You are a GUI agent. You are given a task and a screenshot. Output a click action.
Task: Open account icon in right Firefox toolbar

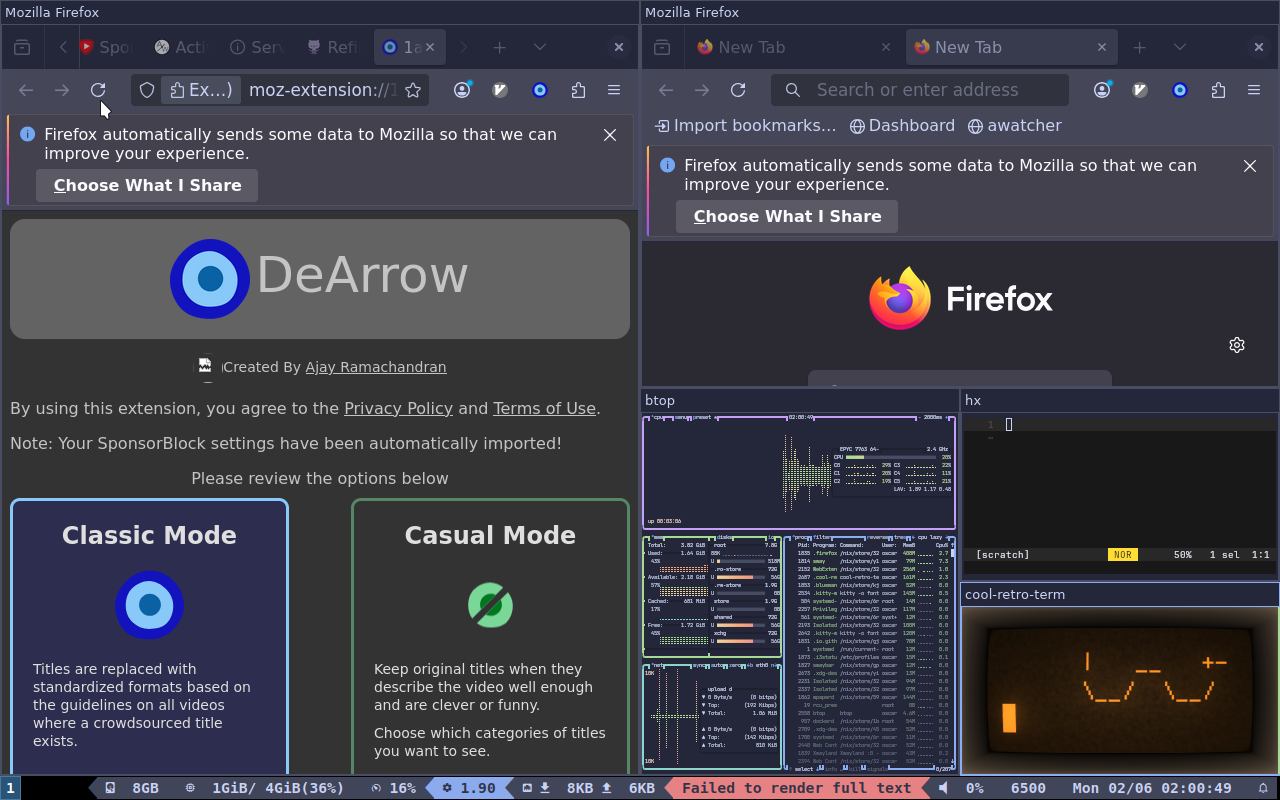click(1102, 90)
